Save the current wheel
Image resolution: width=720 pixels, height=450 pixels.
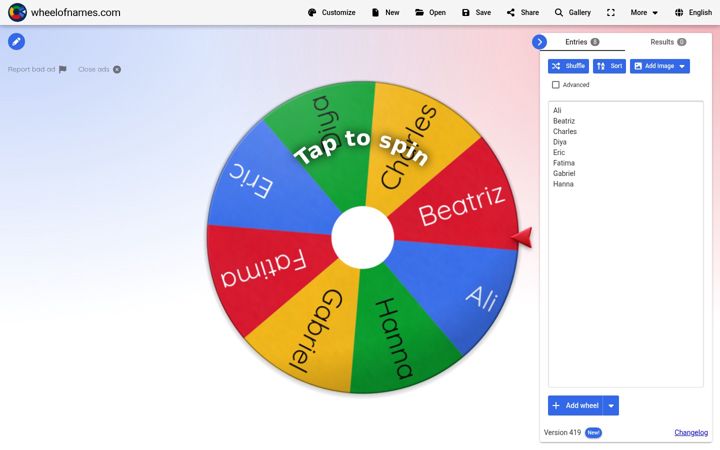tap(476, 12)
